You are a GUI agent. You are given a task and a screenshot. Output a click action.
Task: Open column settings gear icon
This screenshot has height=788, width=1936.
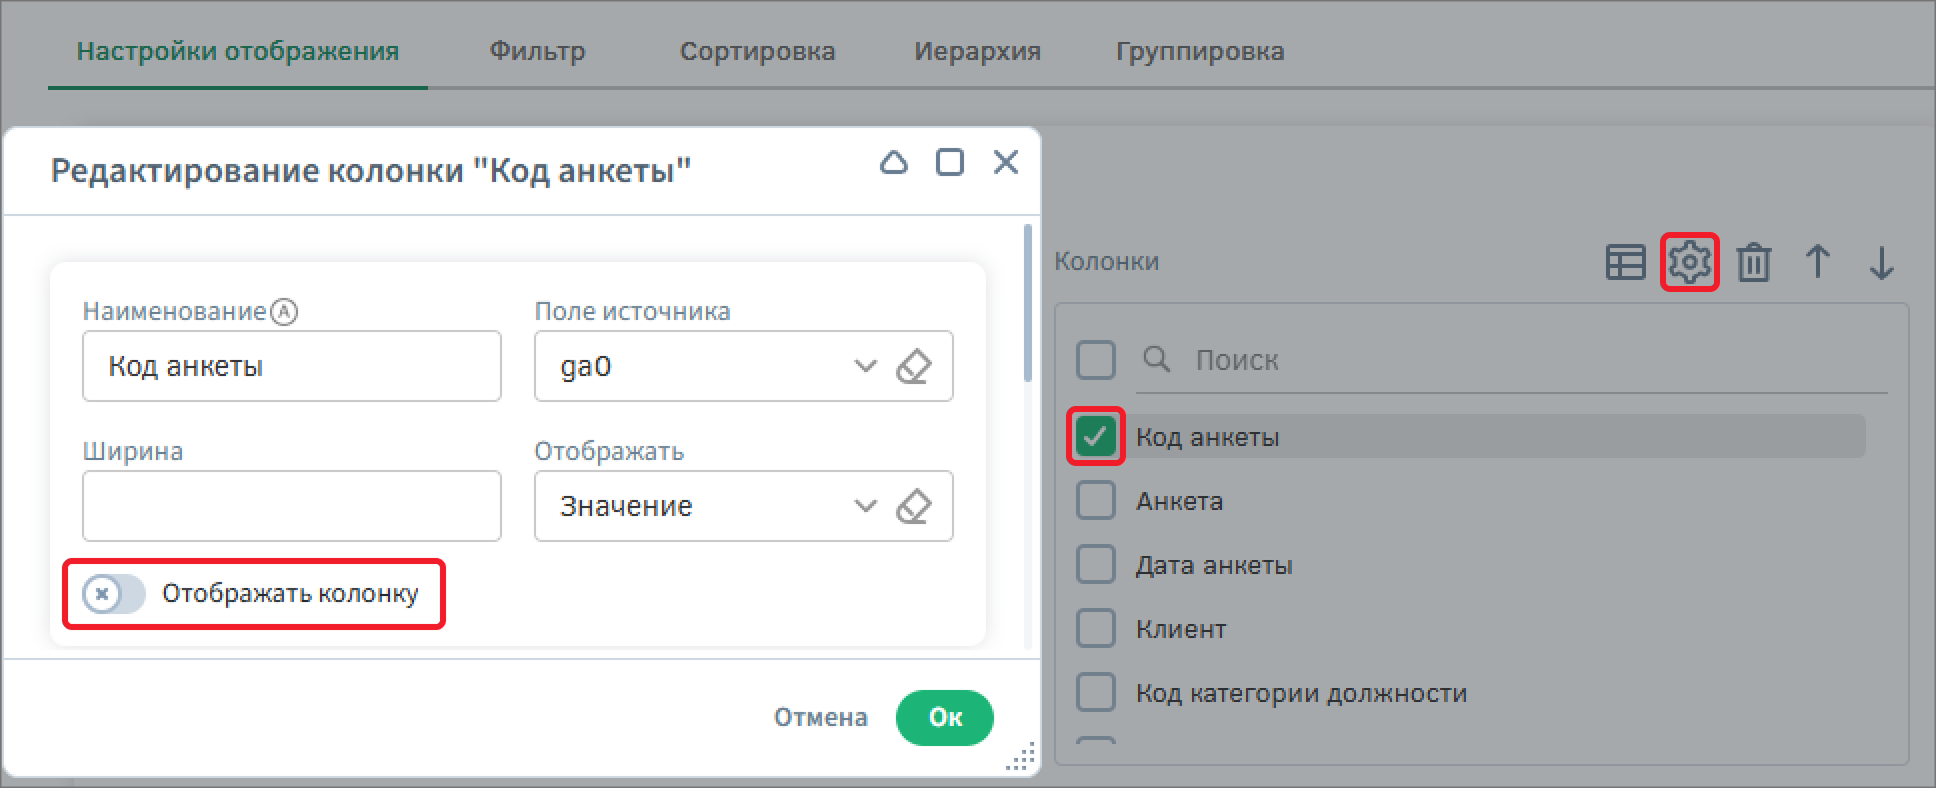tap(1689, 262)
